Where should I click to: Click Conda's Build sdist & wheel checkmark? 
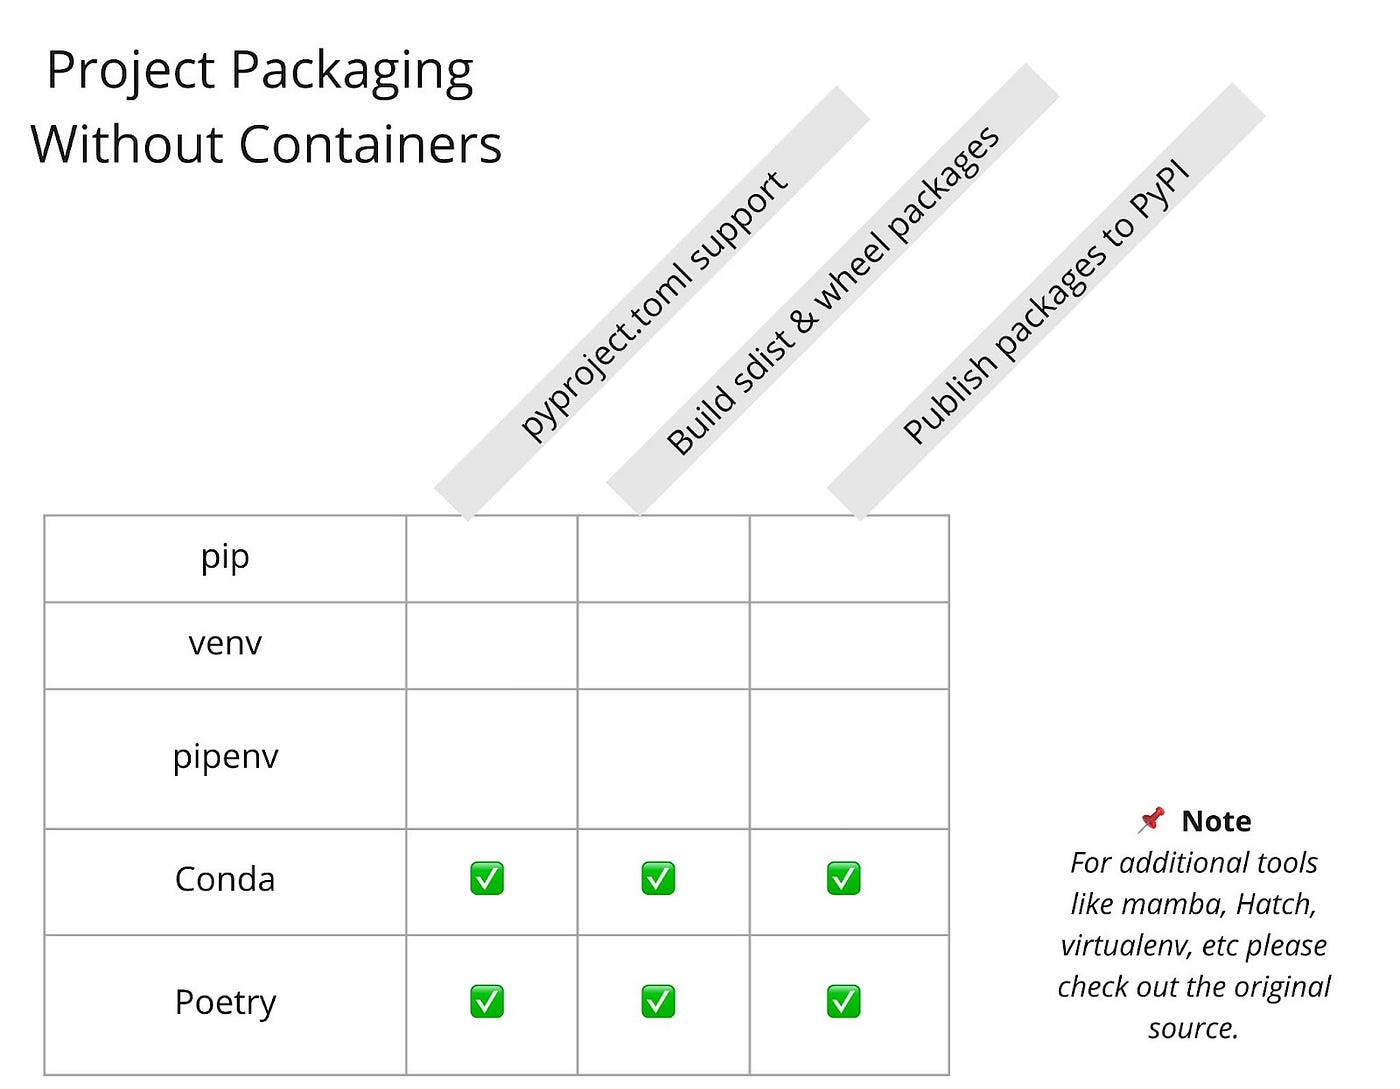(x=658, y=879)
